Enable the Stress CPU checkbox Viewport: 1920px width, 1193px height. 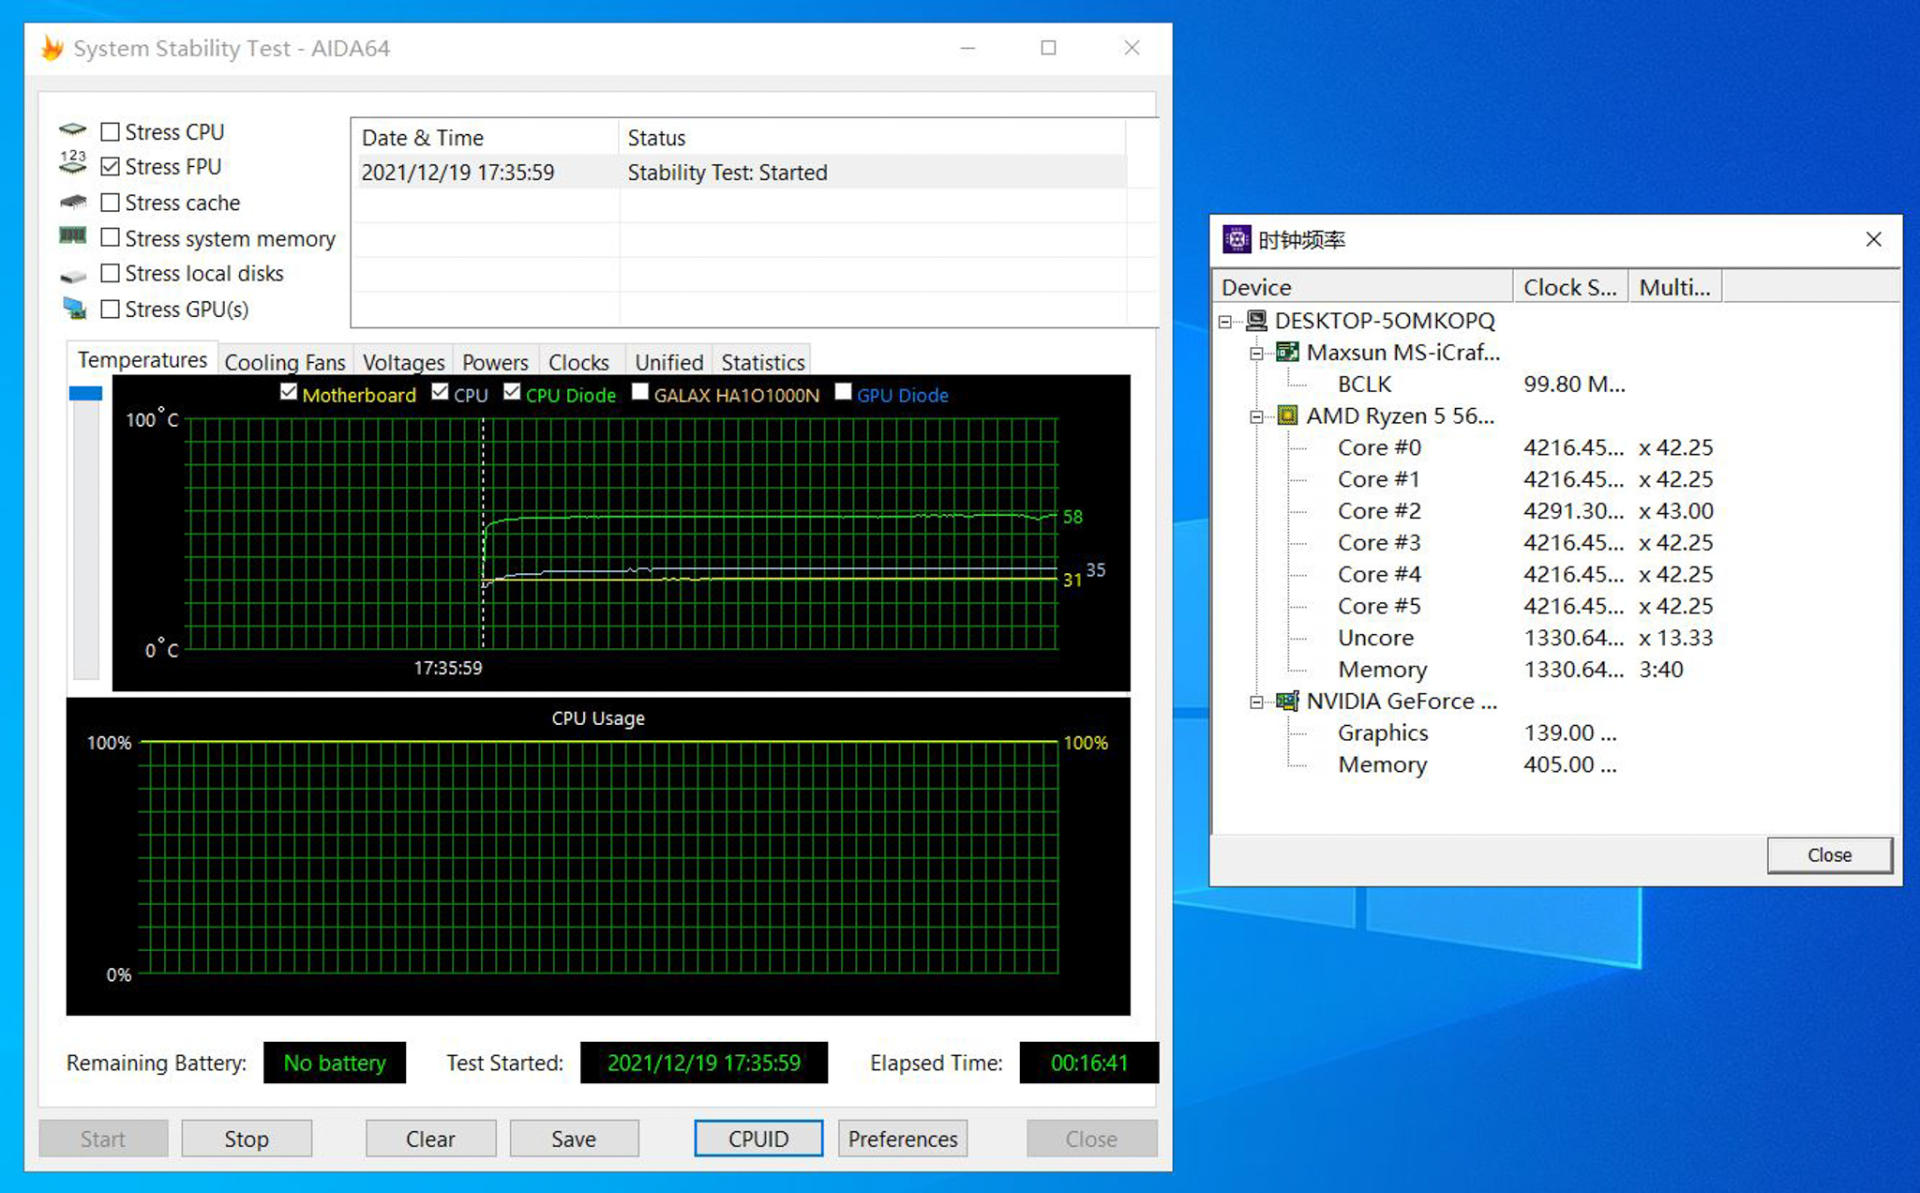(x=111, y=132)
